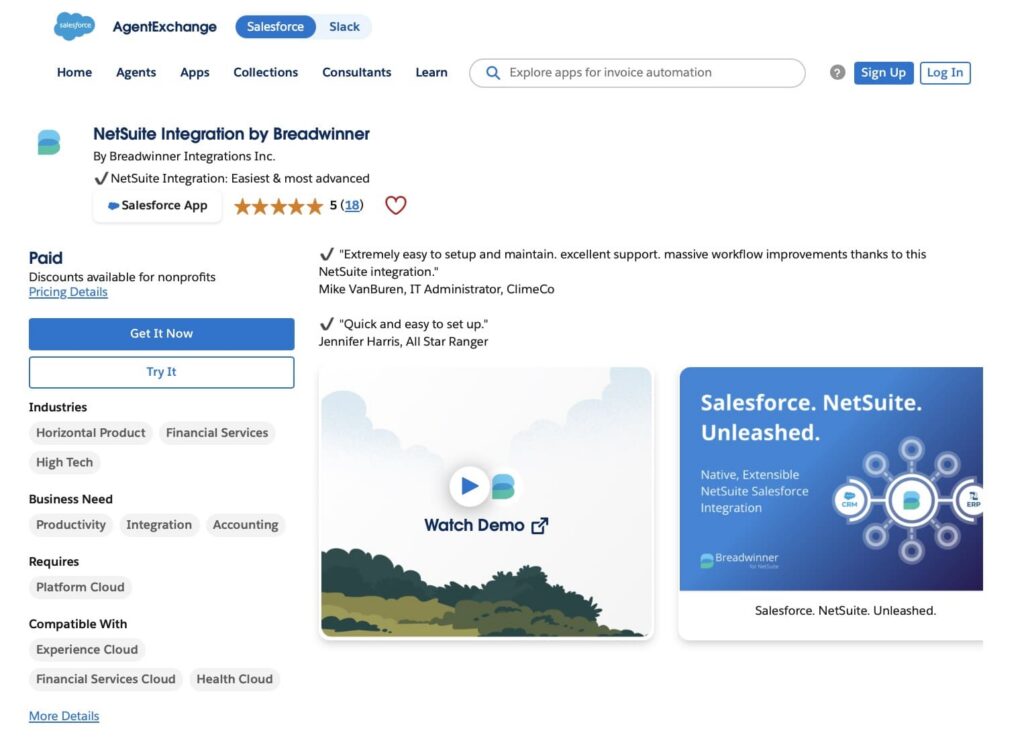Select the Experience Cloud tag
1024x745 pixels.
87,650
